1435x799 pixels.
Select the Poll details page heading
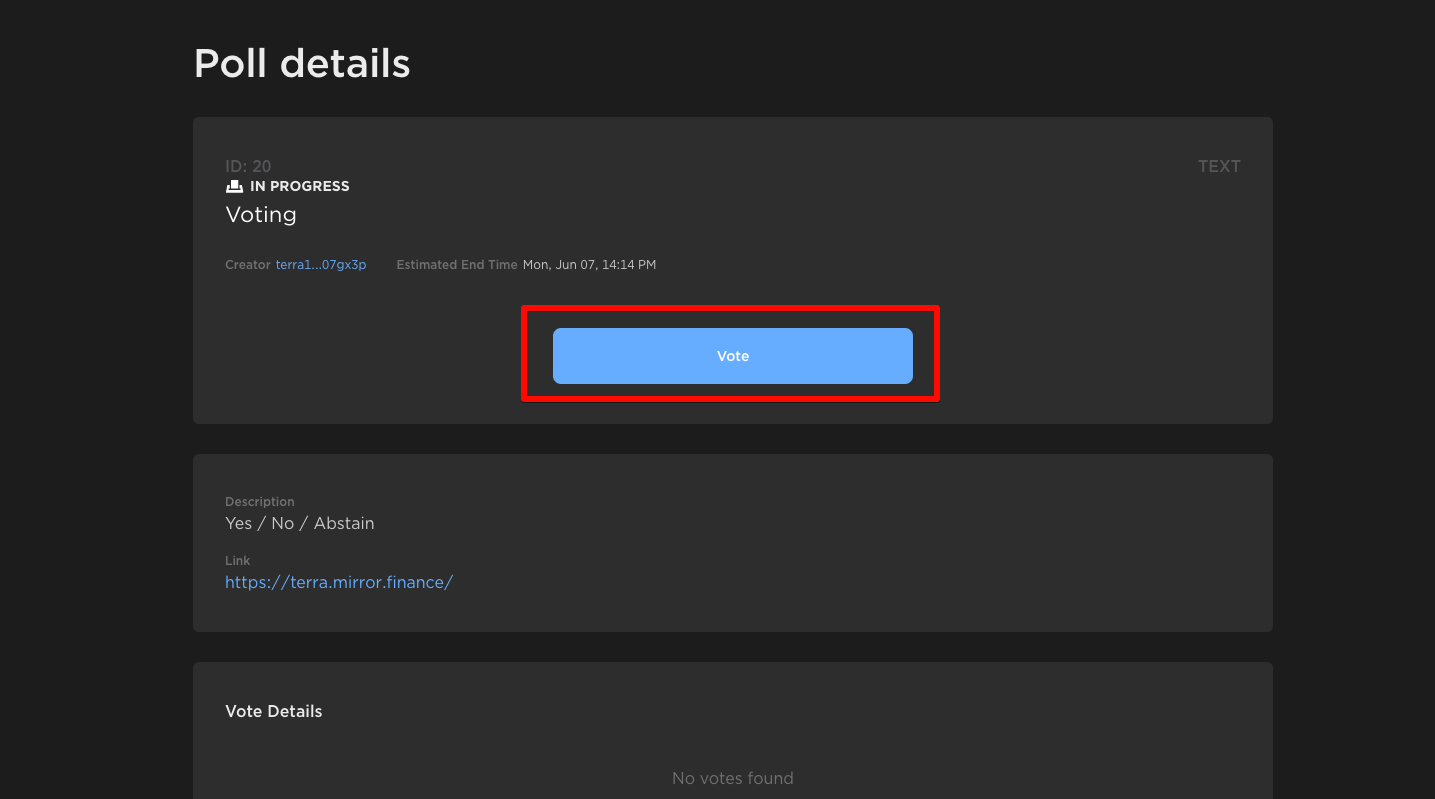302,64
